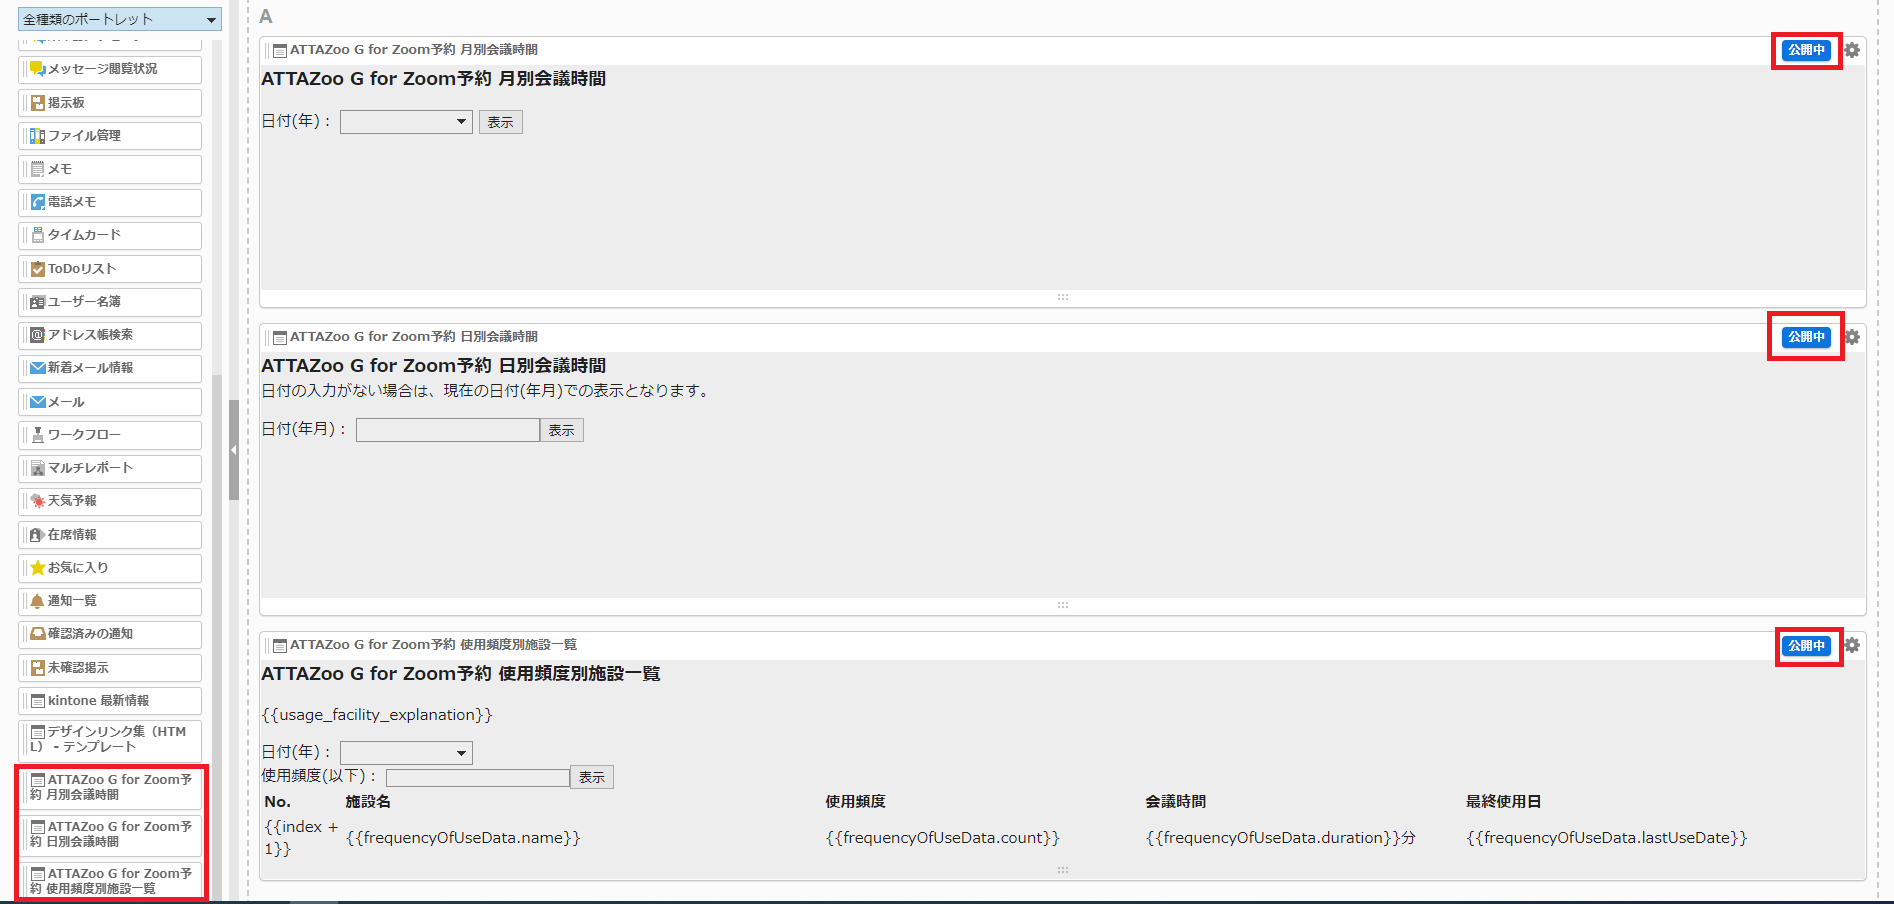Open the 全種類のポートレット dropdown
Image resolution: width=1894 pixels, height=904 pixels.
tap(120, 19)
